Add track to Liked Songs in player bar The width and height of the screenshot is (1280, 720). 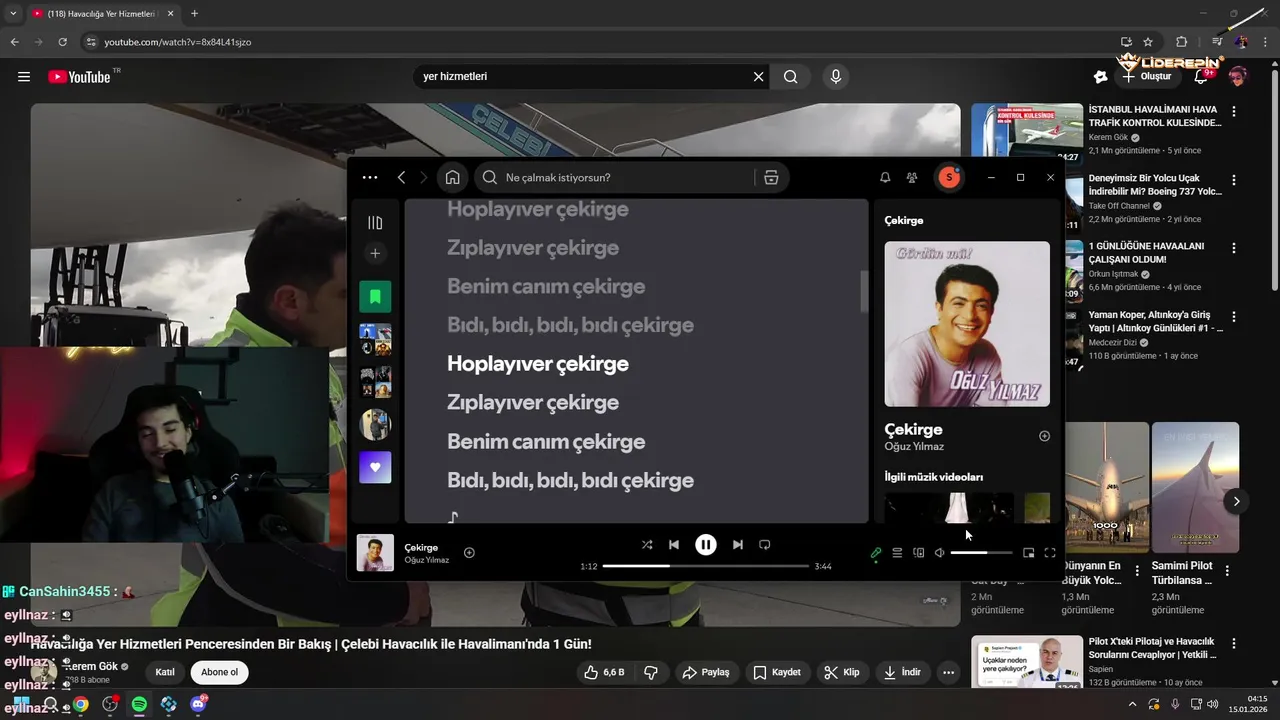469,553
